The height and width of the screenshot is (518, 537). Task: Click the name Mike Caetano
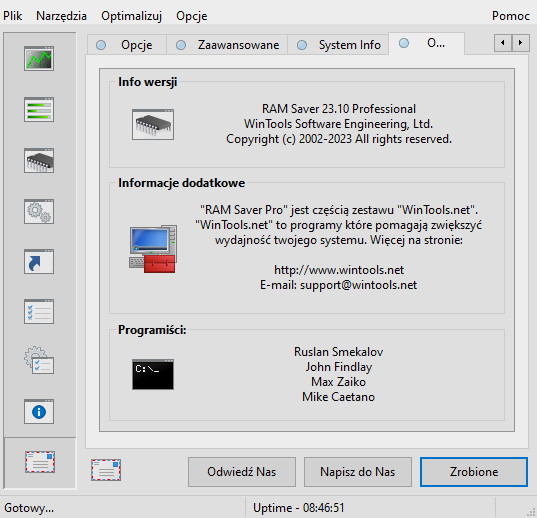(339, 397)
